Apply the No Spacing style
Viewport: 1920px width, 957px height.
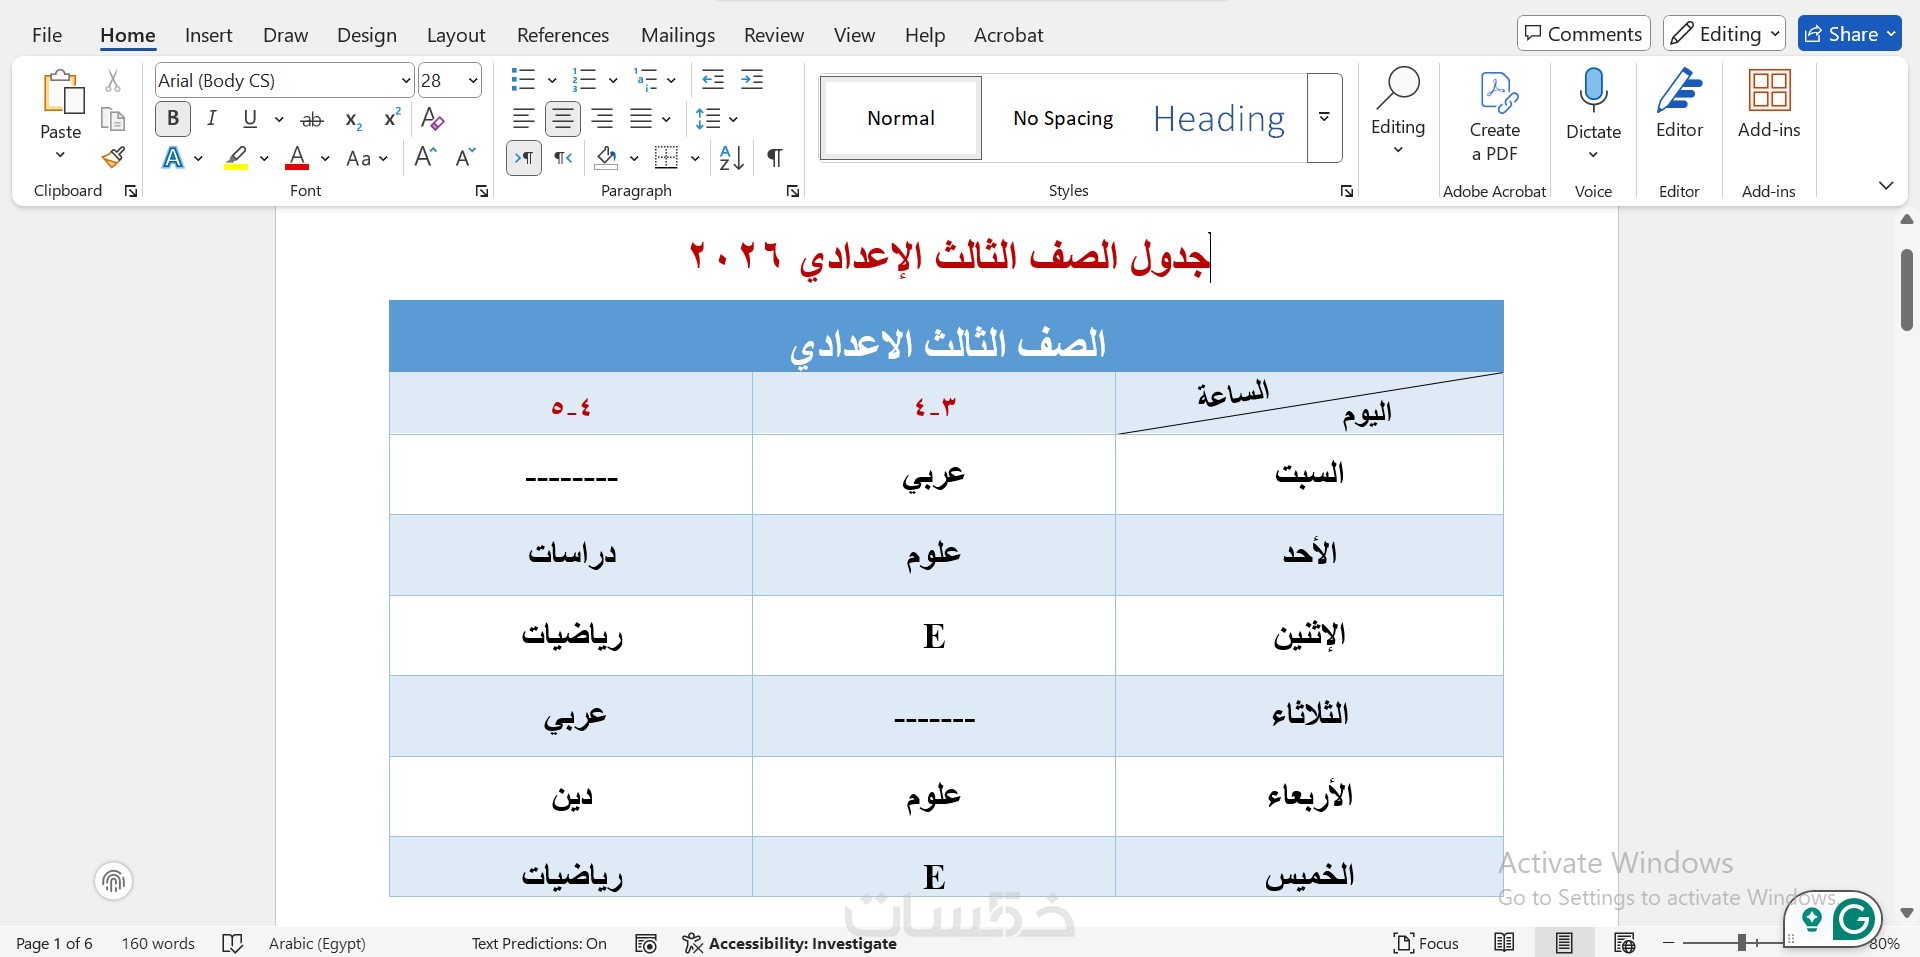1063,118
